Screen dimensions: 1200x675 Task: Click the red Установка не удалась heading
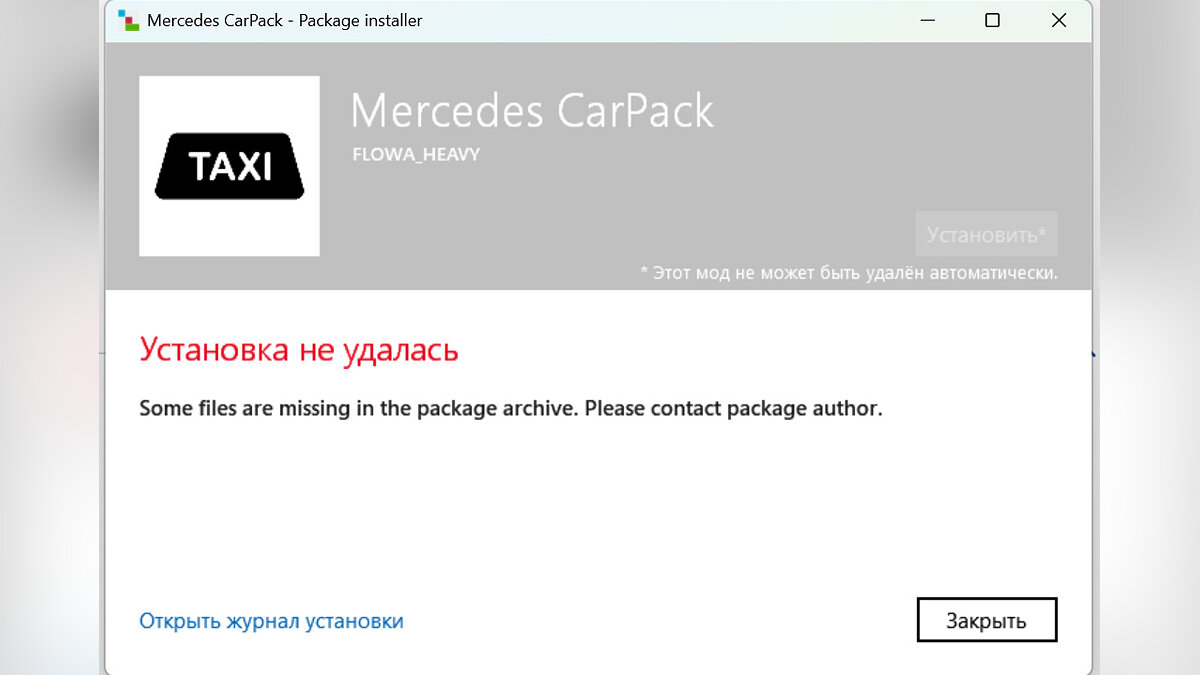(299, 349)
